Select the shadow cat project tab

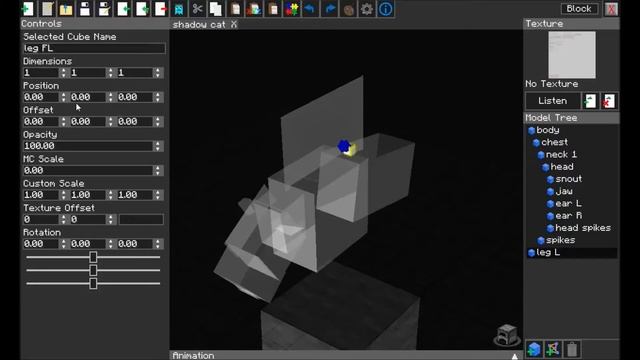click(x=199, y=24)
